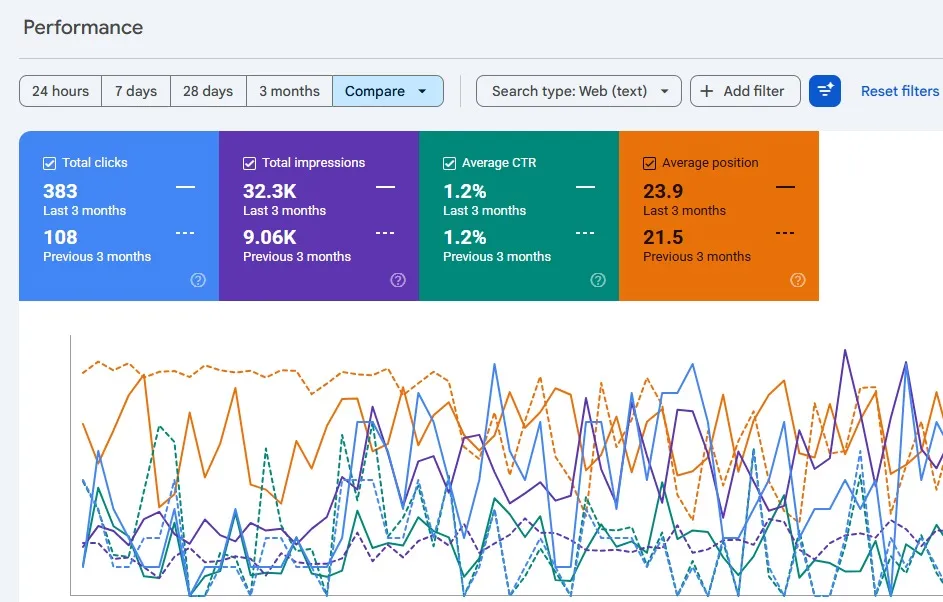
Task: Switch to the 28 days range
Action: tap(208, 91)
